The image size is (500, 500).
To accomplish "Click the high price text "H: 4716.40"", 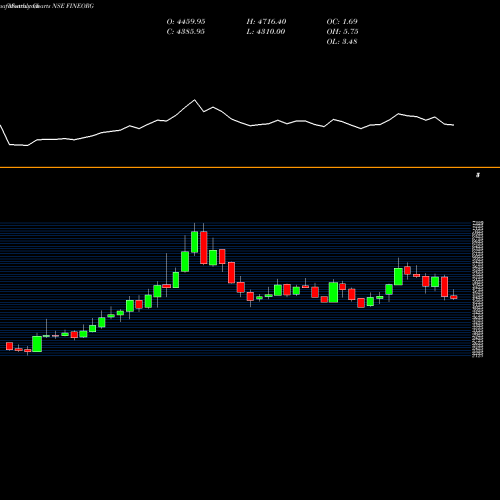I will [x=266, y=22].
